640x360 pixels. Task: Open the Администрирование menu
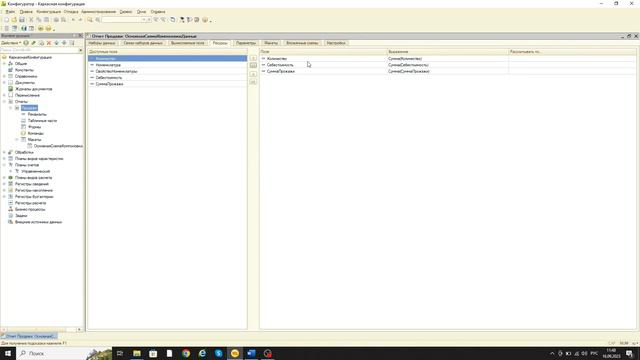(x=98, y=12)
